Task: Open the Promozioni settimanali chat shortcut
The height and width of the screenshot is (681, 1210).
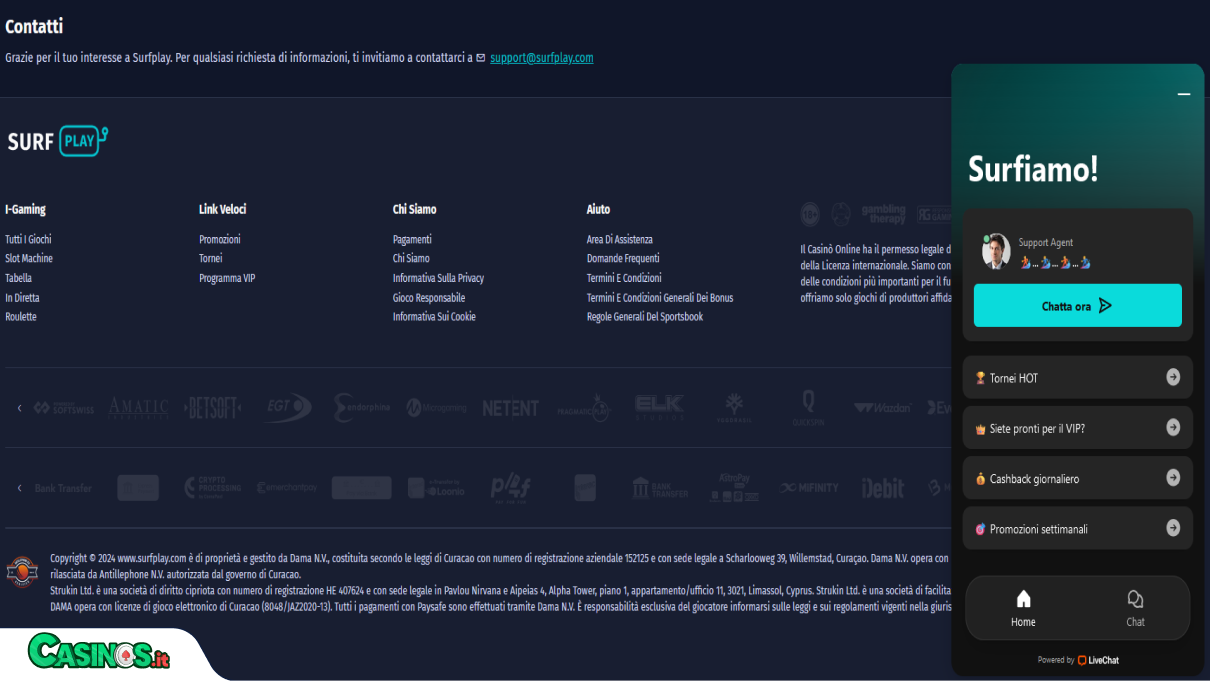Action: pyautogui.click(x=1078, y=528)
